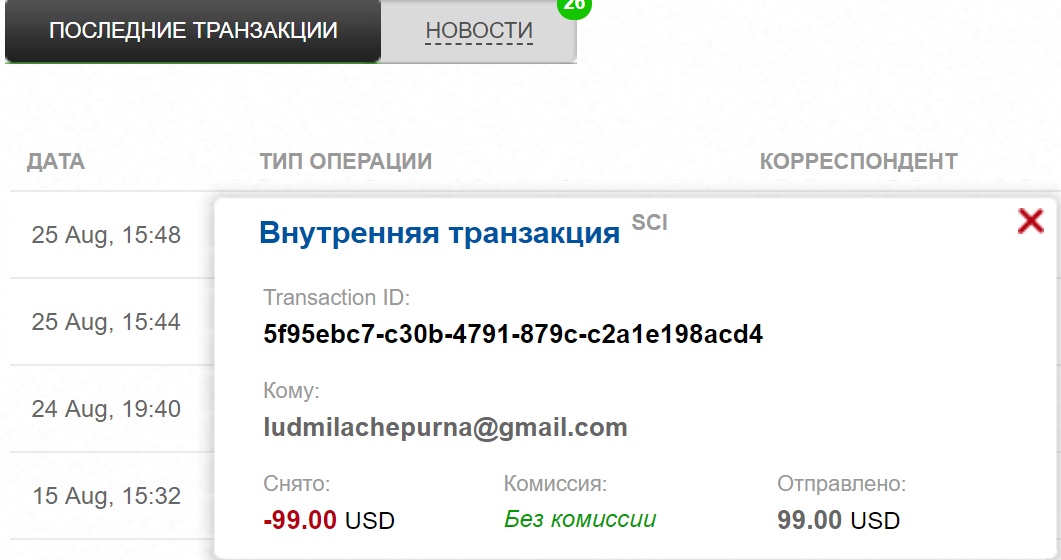Click the Transaction ID label
This screenshot has width=1061, height=560.
[336, 298]
